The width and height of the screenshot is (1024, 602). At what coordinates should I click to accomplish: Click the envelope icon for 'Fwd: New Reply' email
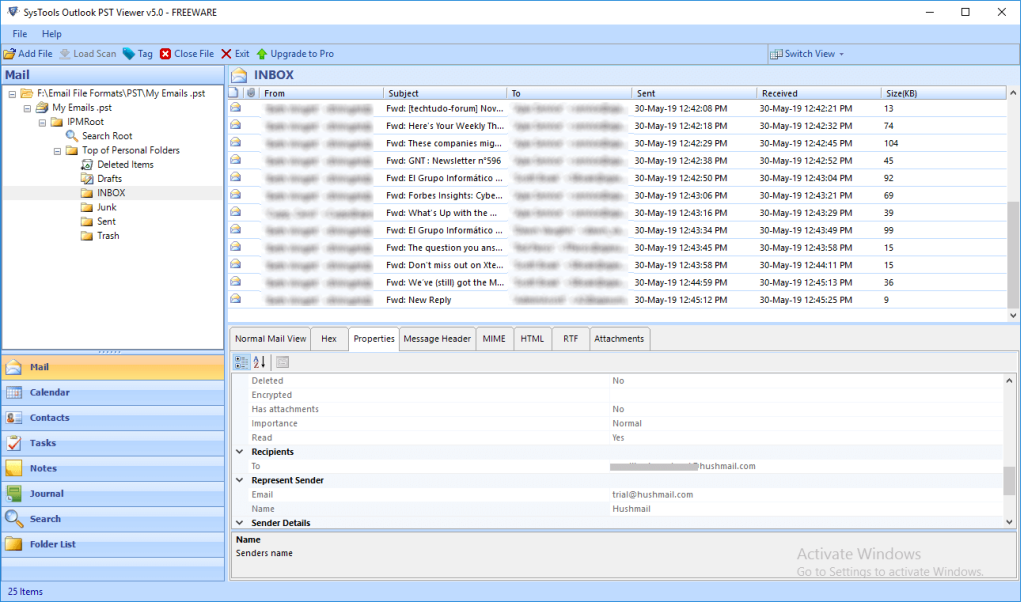236,299
